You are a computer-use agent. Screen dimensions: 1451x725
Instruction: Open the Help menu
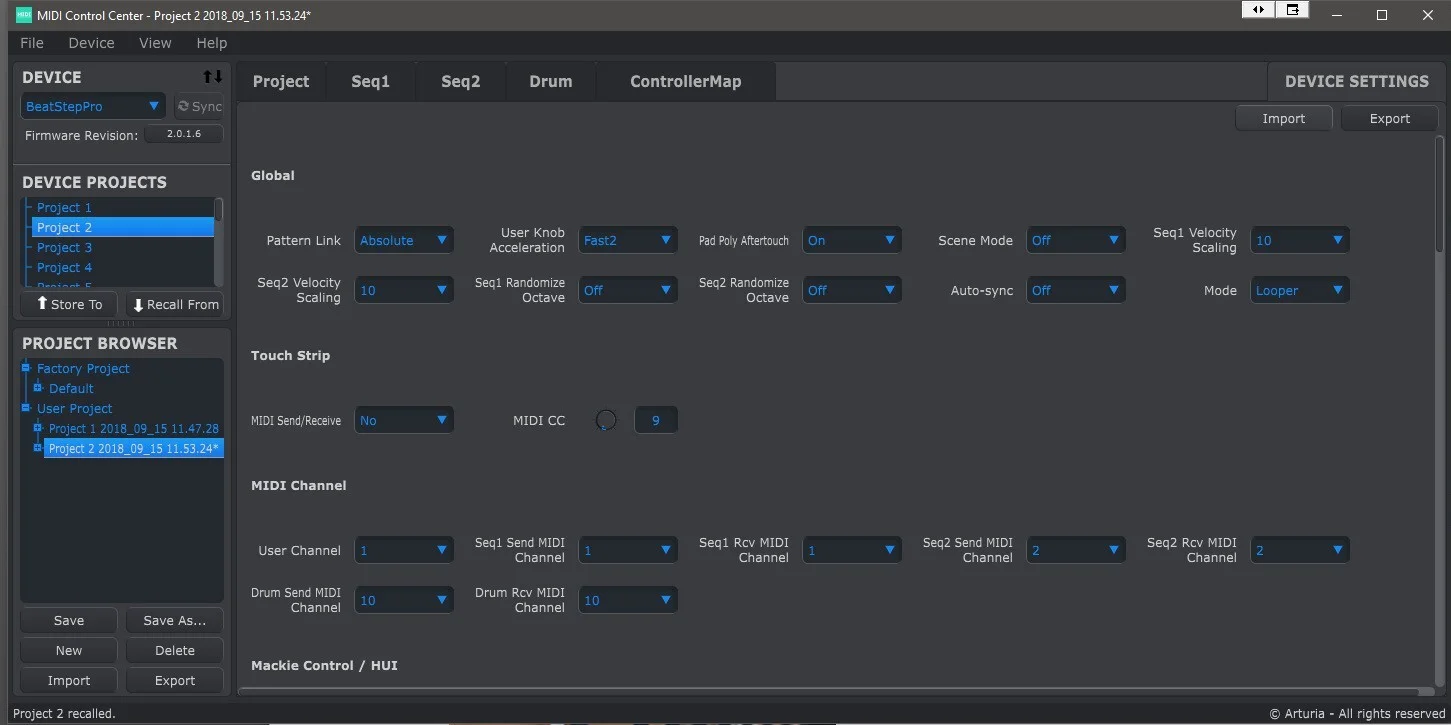pos(212,43)
